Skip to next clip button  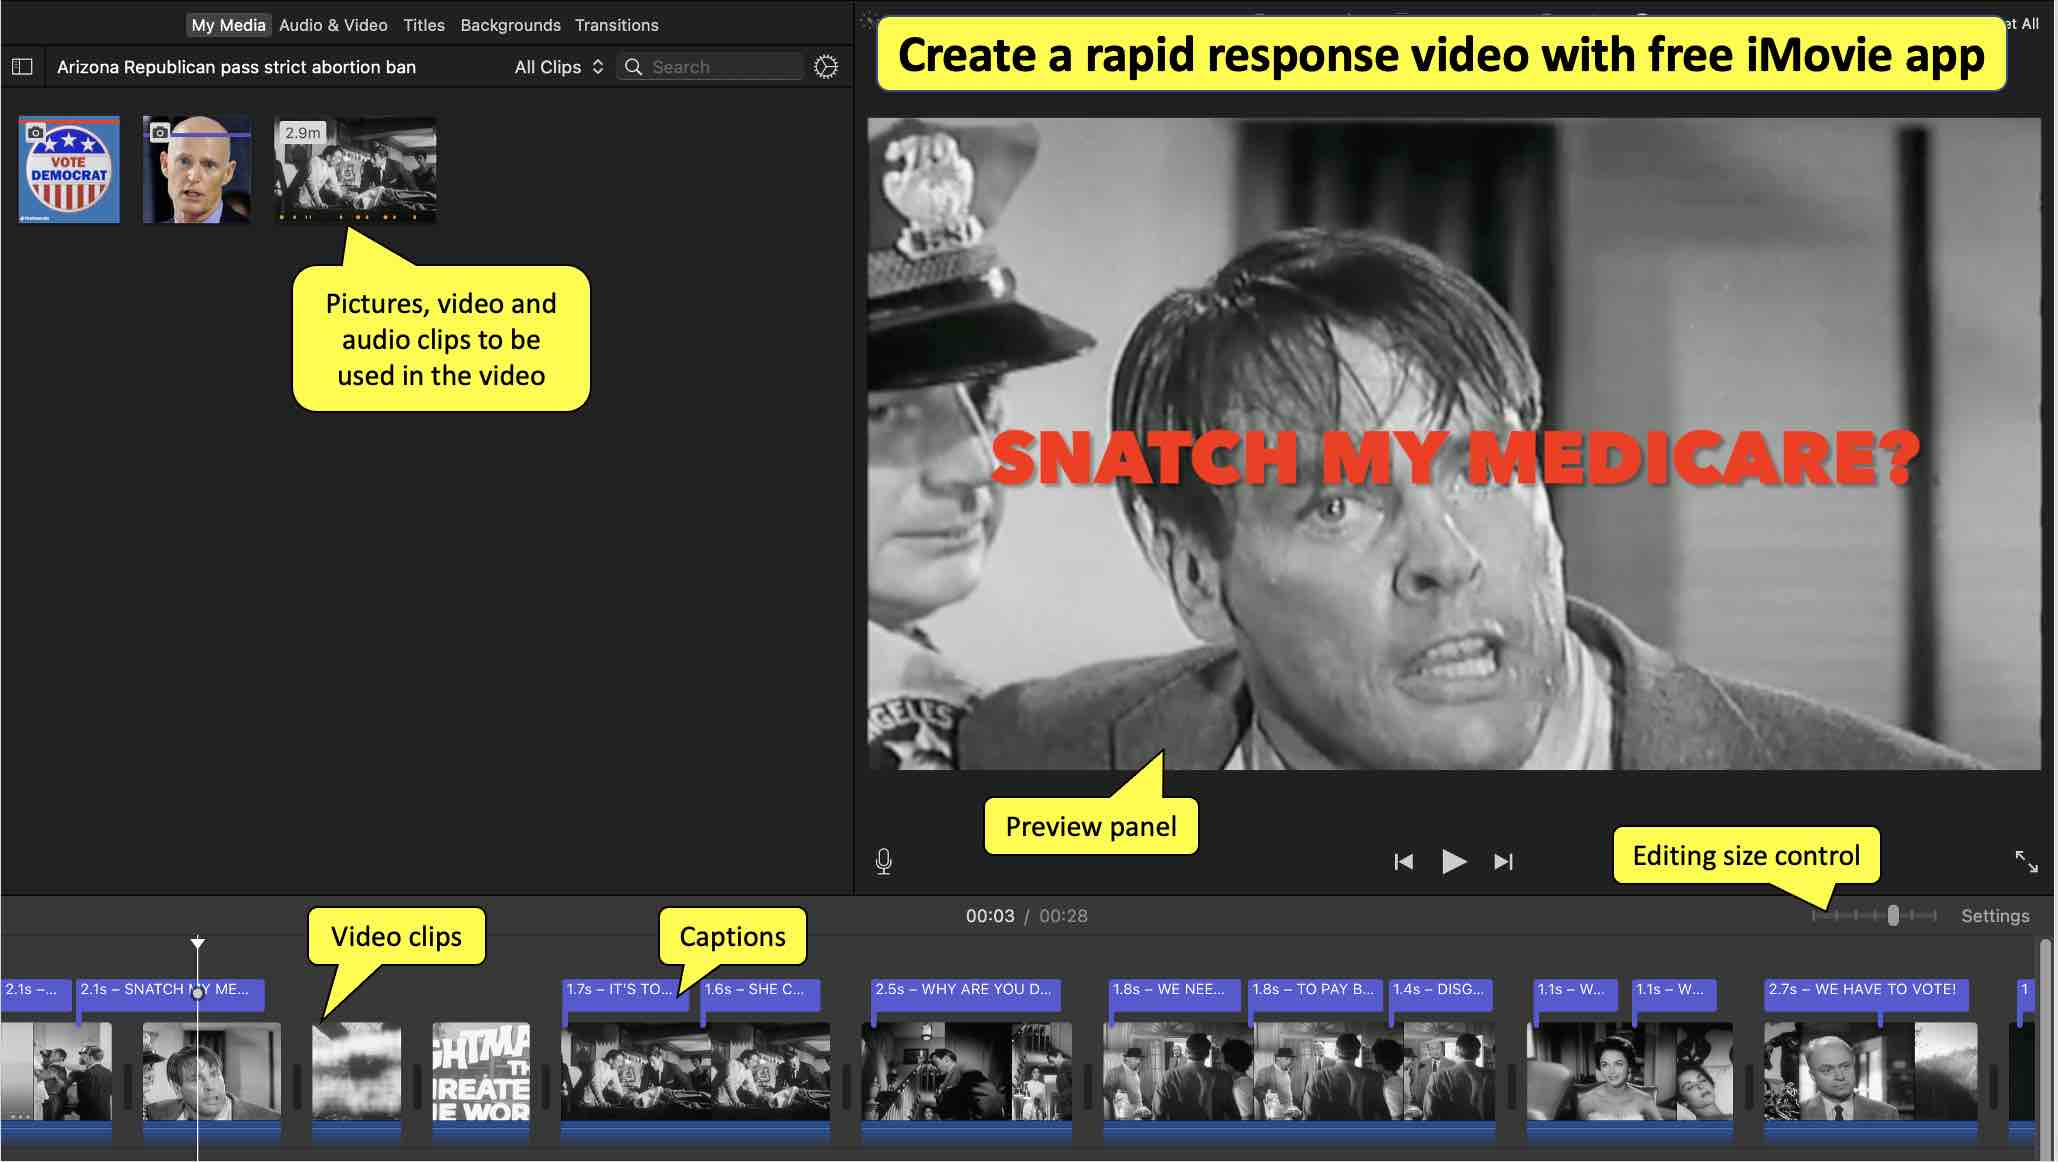1503,861
